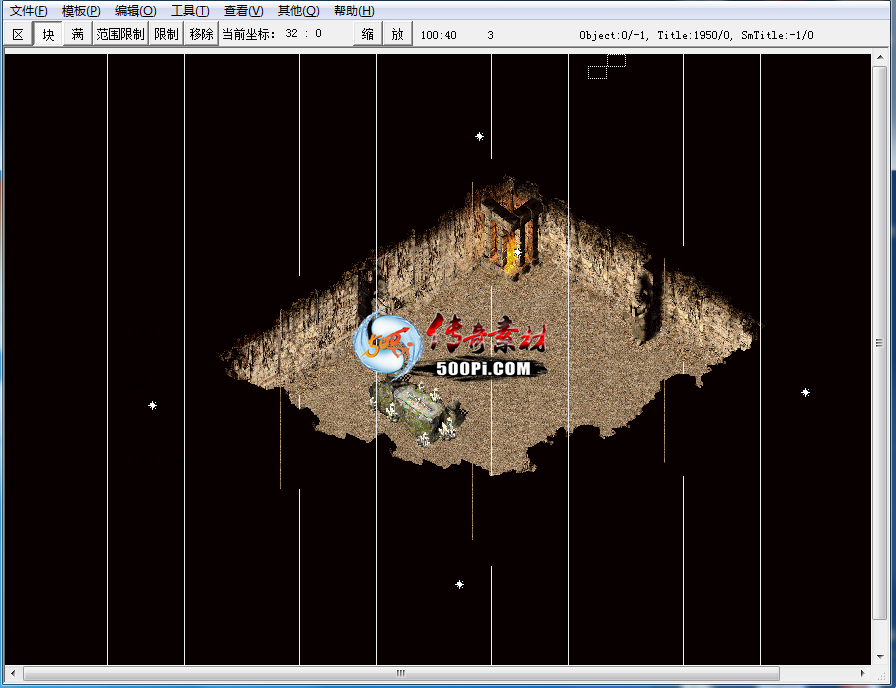Viewport: 896px width, 688px height.
Task: Click the star marker at left of map
Action: 153,405
